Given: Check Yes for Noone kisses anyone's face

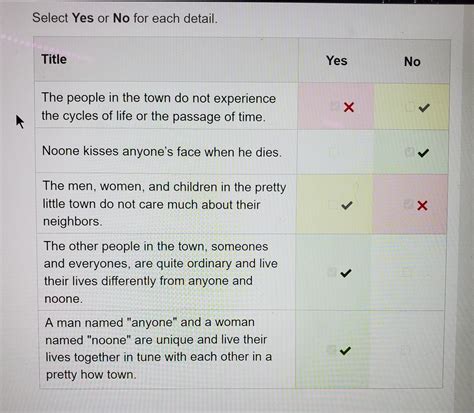Looking at the screenshot, I should [333, 152].
